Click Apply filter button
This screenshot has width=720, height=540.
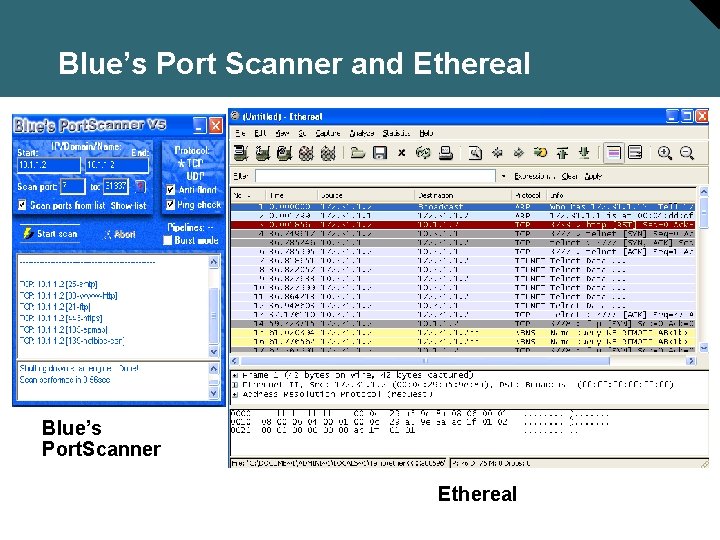pos(593,176)
